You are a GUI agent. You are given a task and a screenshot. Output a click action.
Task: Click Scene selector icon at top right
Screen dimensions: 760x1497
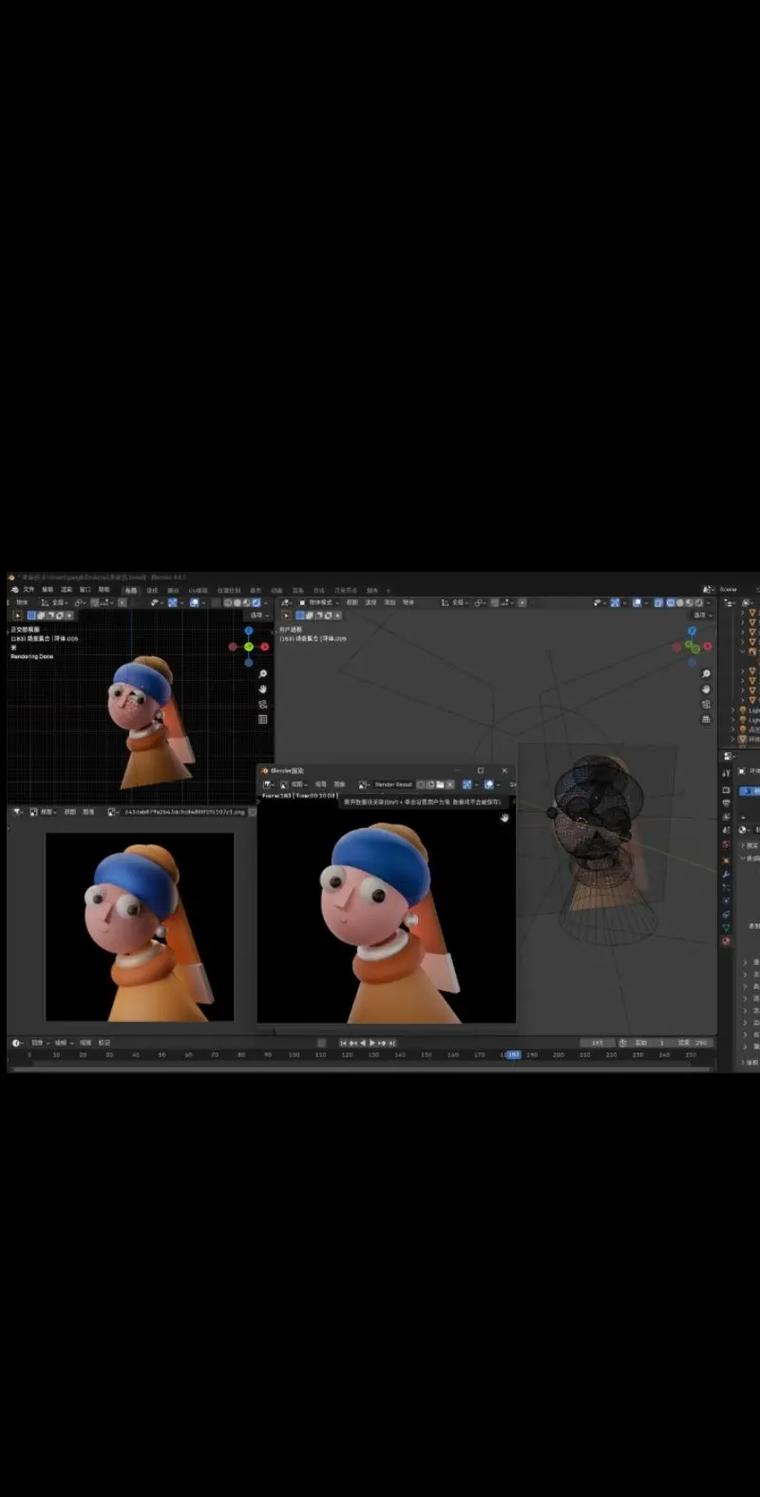pyautogui.click(x=709, y=589)
